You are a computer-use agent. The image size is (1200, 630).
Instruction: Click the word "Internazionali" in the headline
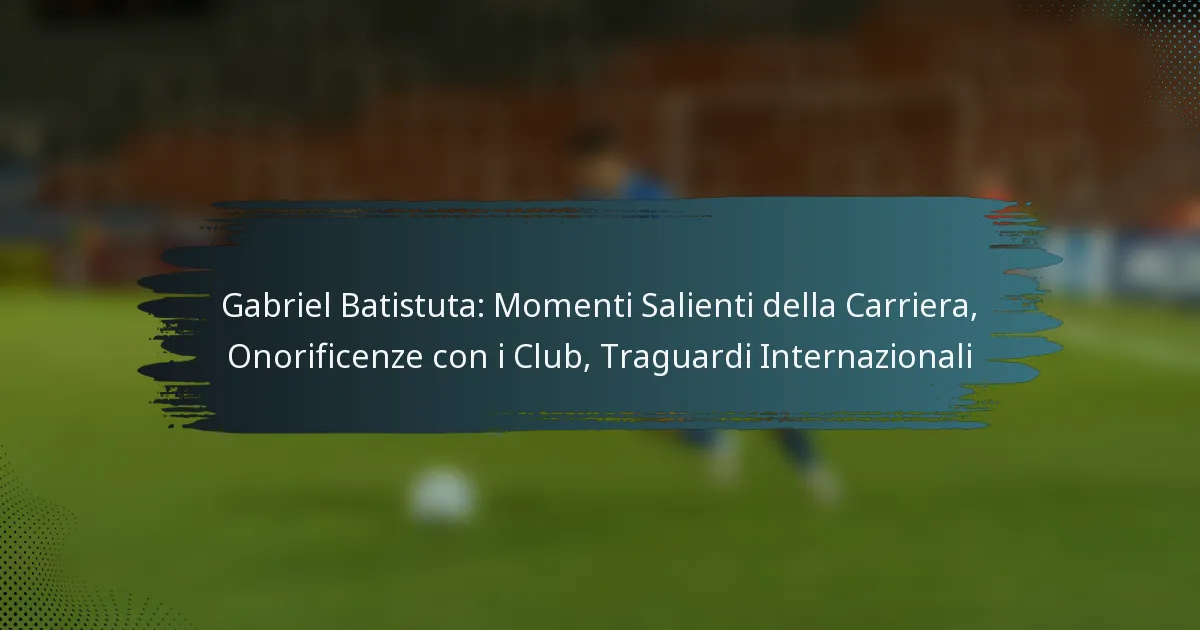(x=866, y=356)
